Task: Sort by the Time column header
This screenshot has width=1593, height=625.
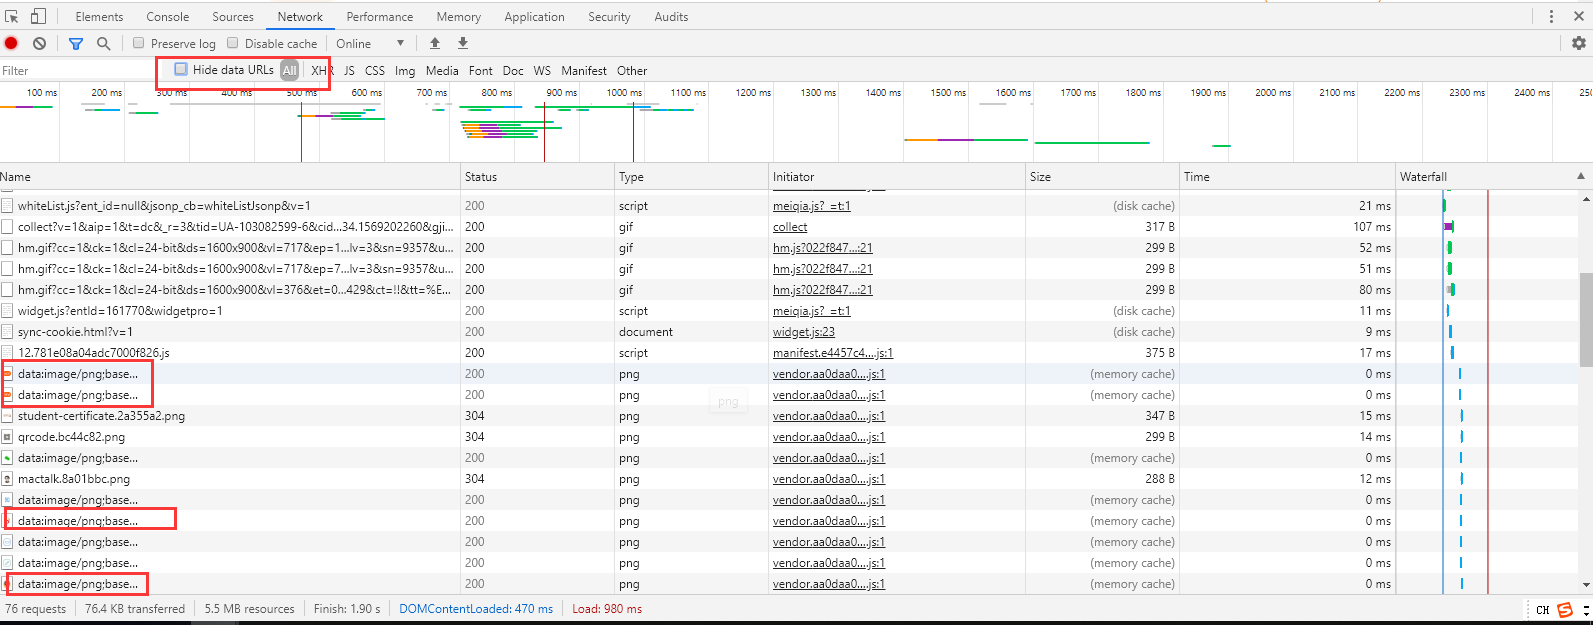Action: pos(1287,177)
